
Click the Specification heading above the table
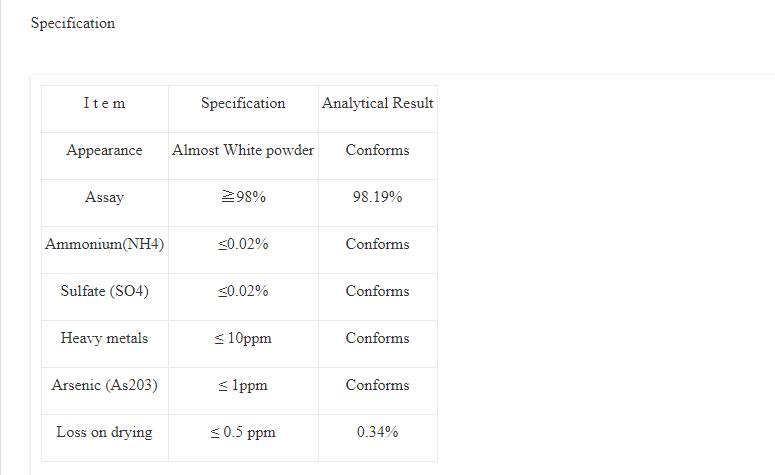click(72, 23)
